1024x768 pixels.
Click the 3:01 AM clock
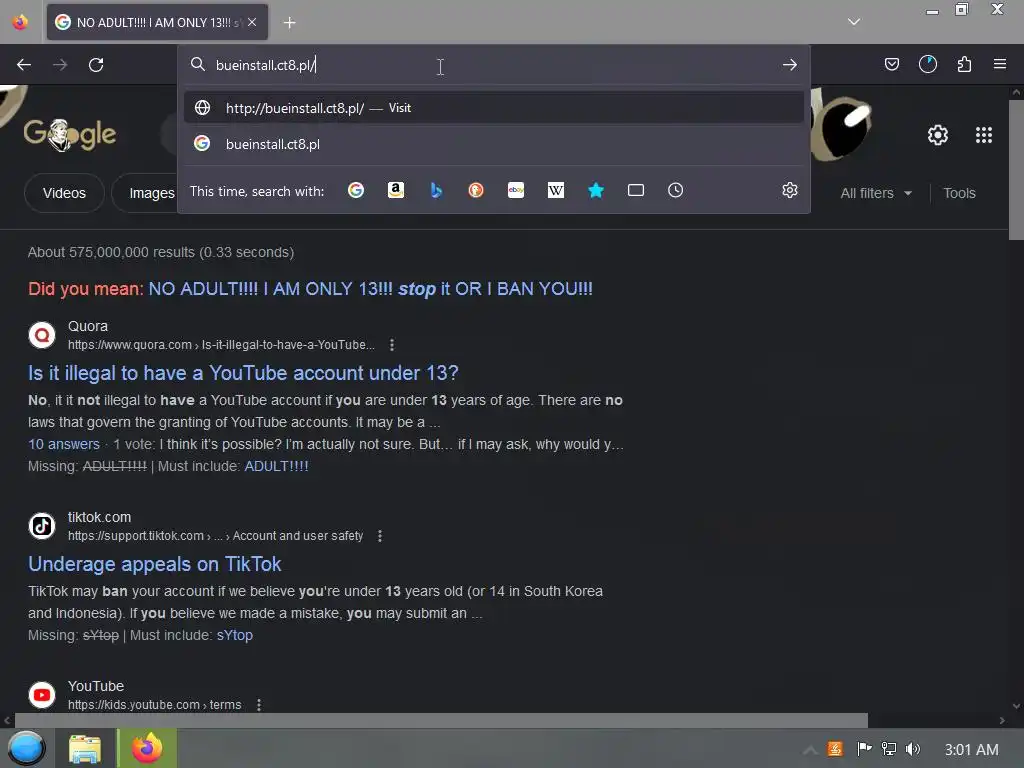tap(971, 750)
